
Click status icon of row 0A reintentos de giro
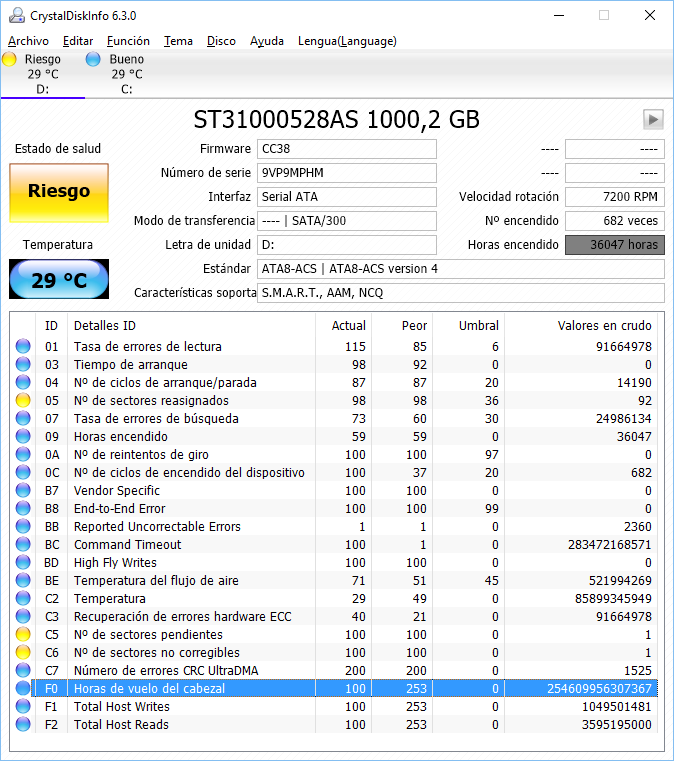pyautogui.click(x=23, y=454)
